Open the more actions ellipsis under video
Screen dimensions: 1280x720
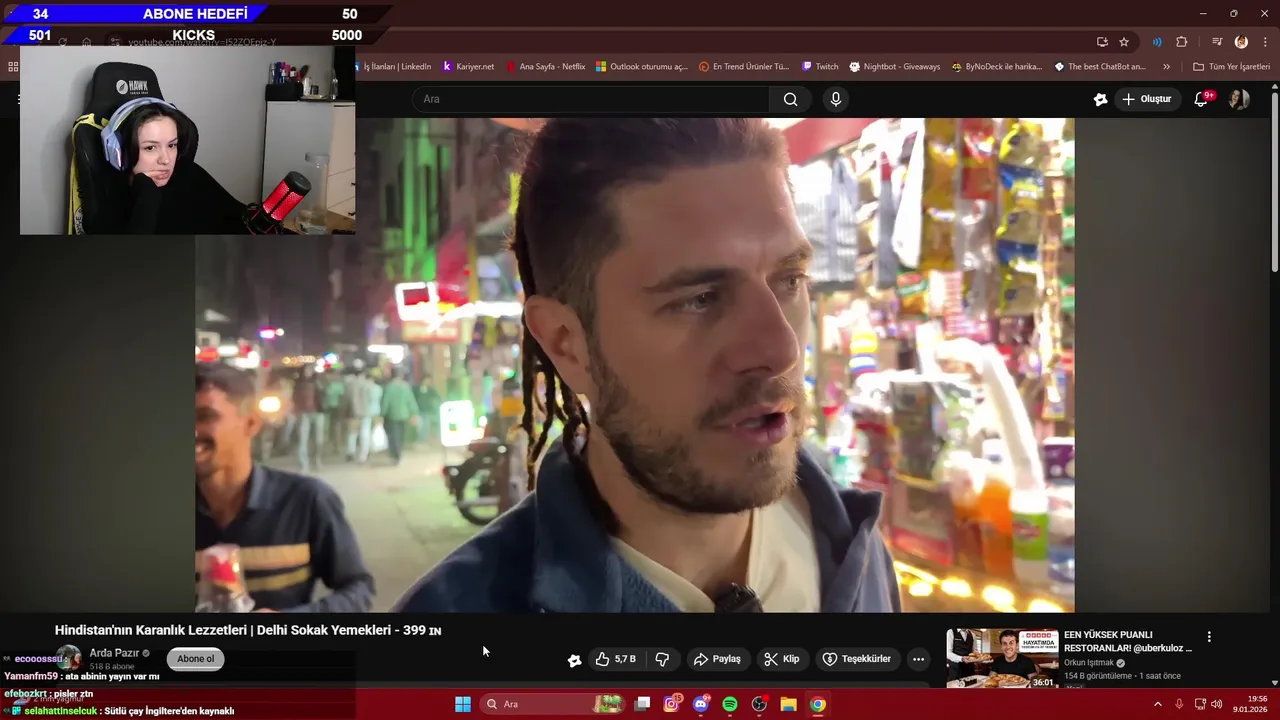(918, 659)
